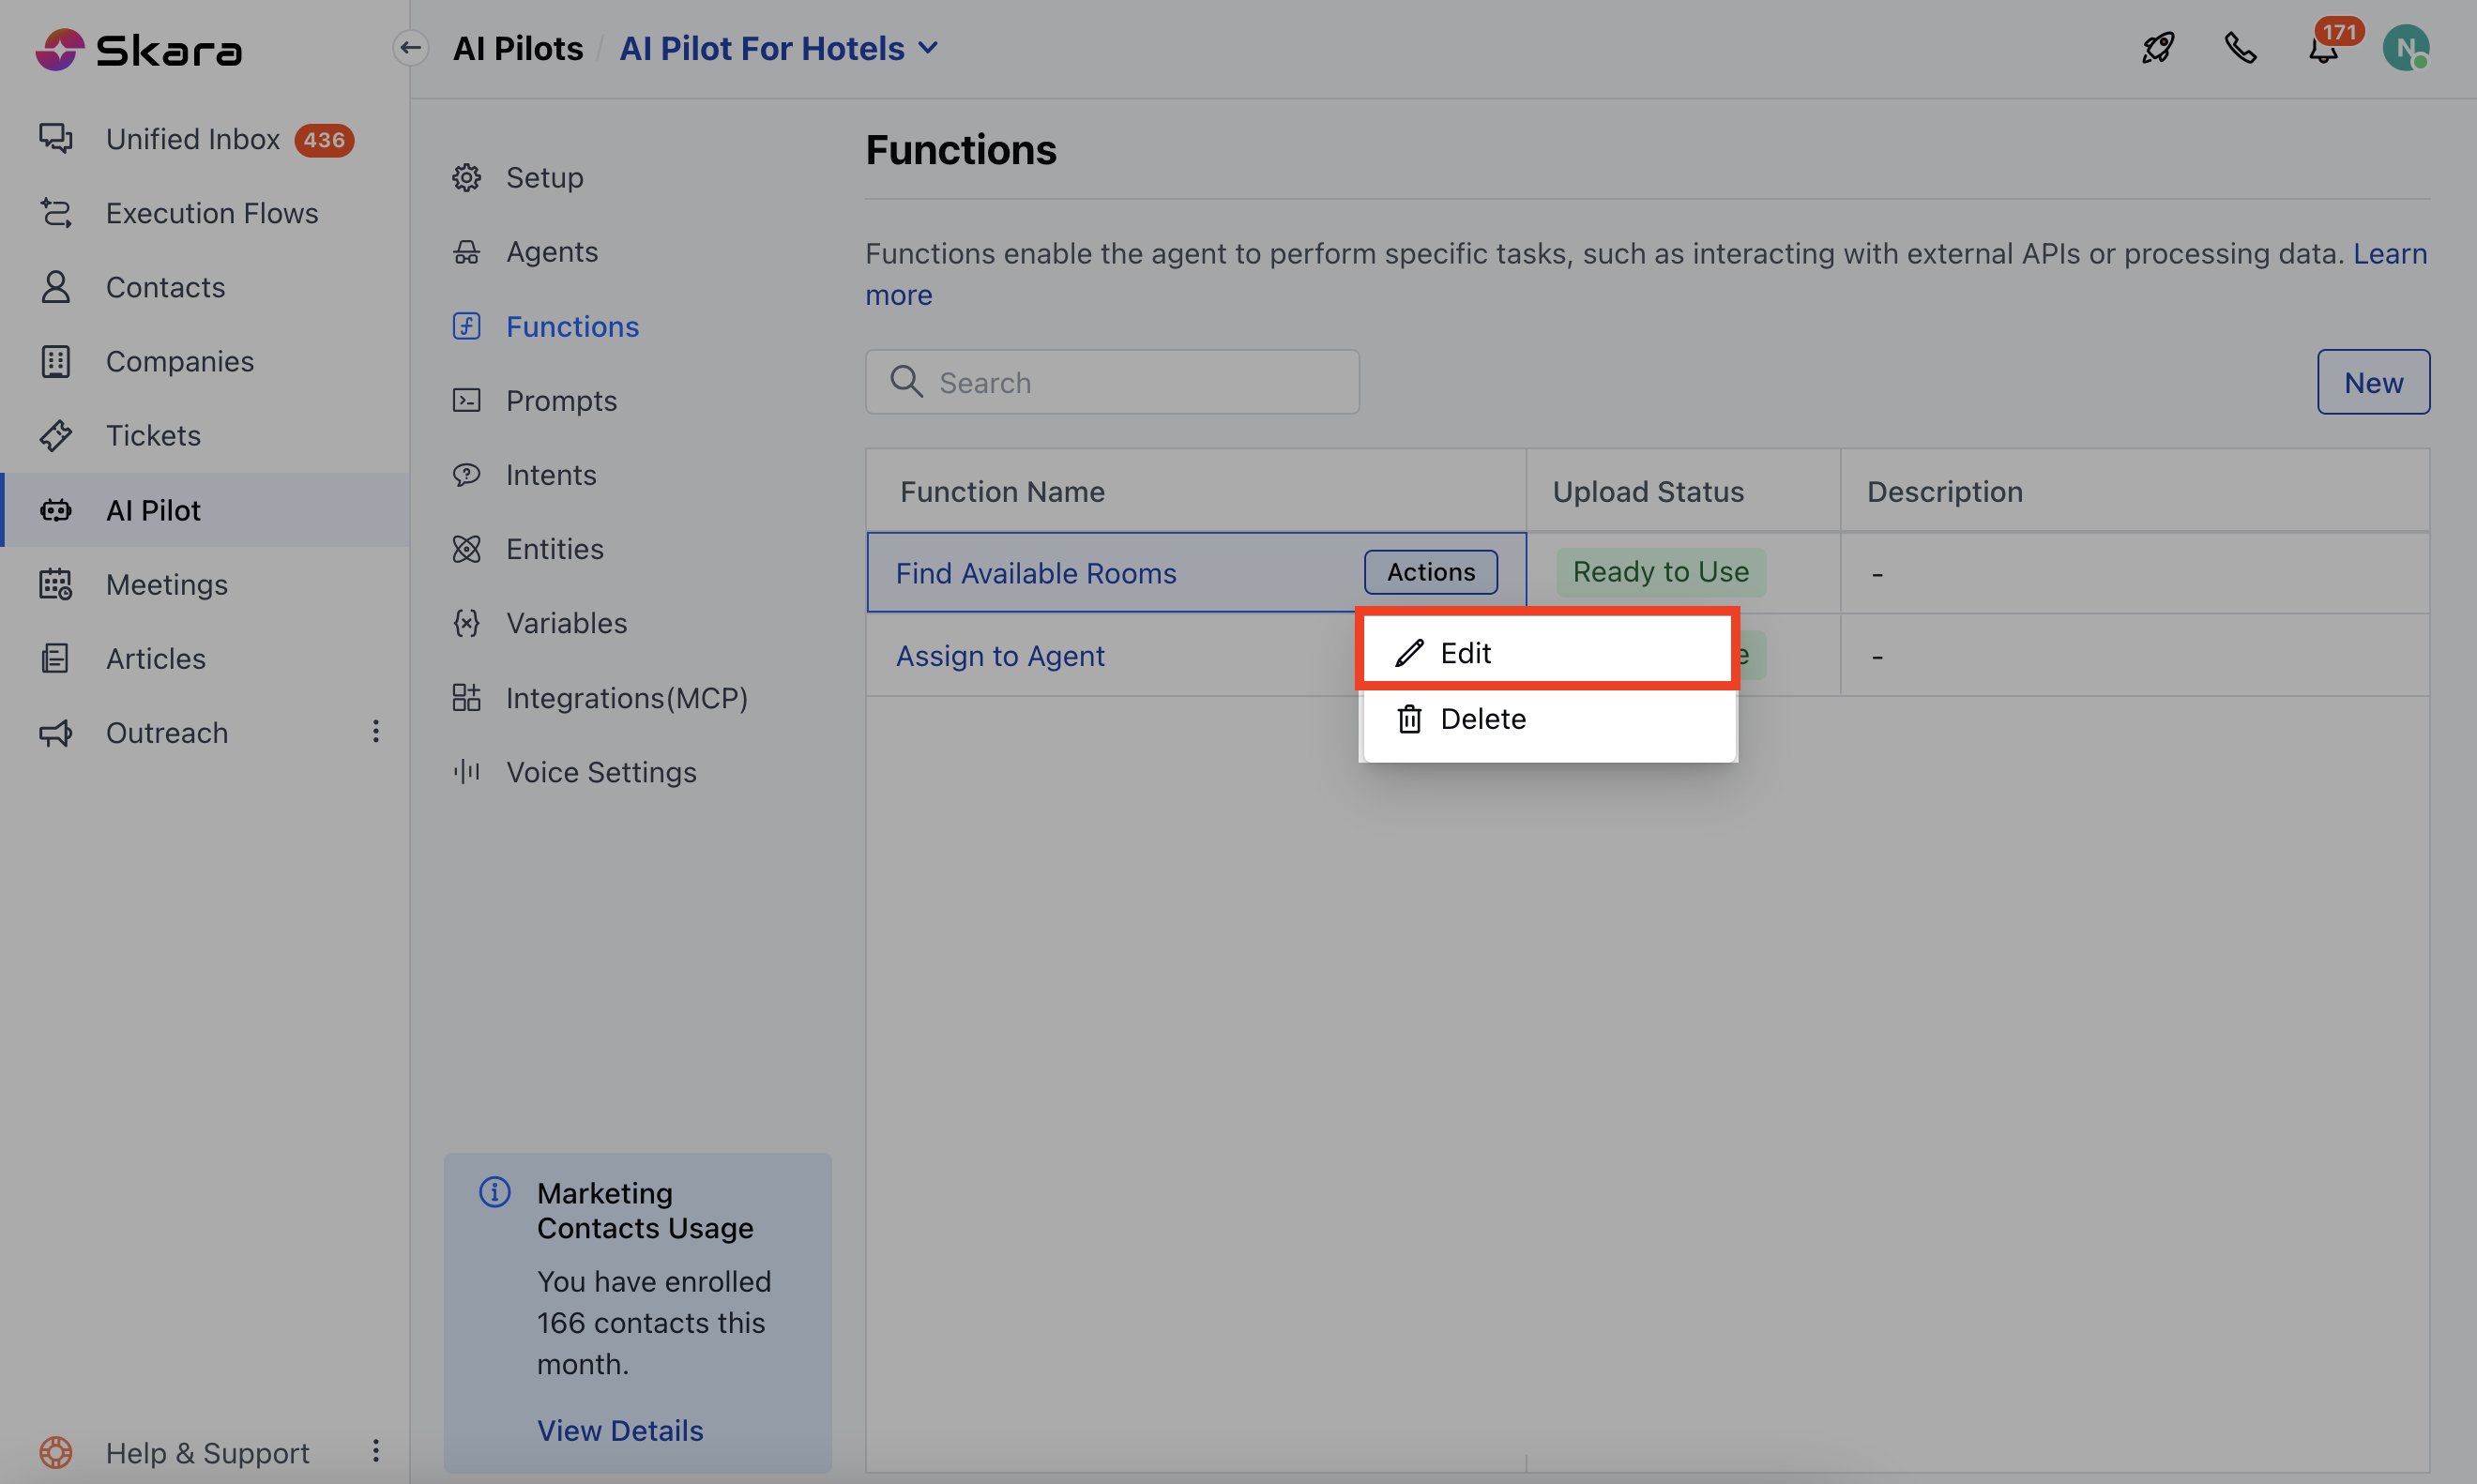Open the phone dialer icon
This screenshot has height=1484, width=2477.
coord(2240,48)
